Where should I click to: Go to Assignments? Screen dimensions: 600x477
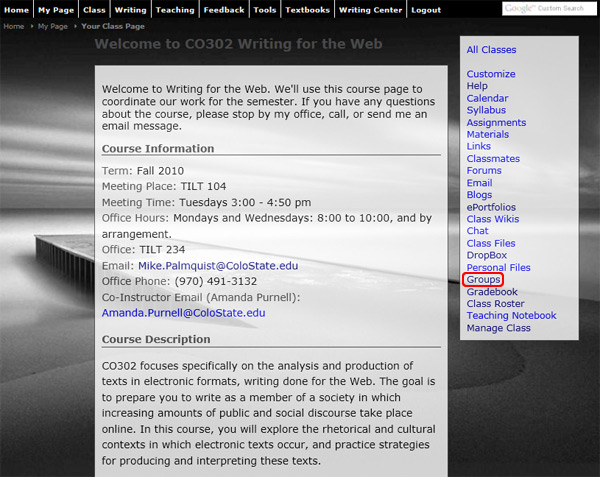[x=496, y=122]
